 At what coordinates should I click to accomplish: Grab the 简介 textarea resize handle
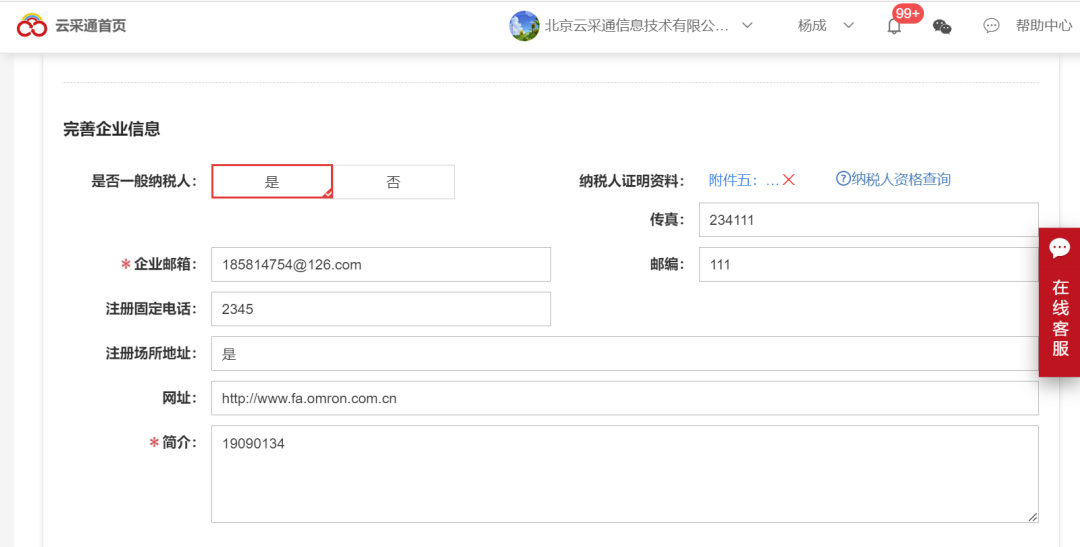coord(1033,516)
